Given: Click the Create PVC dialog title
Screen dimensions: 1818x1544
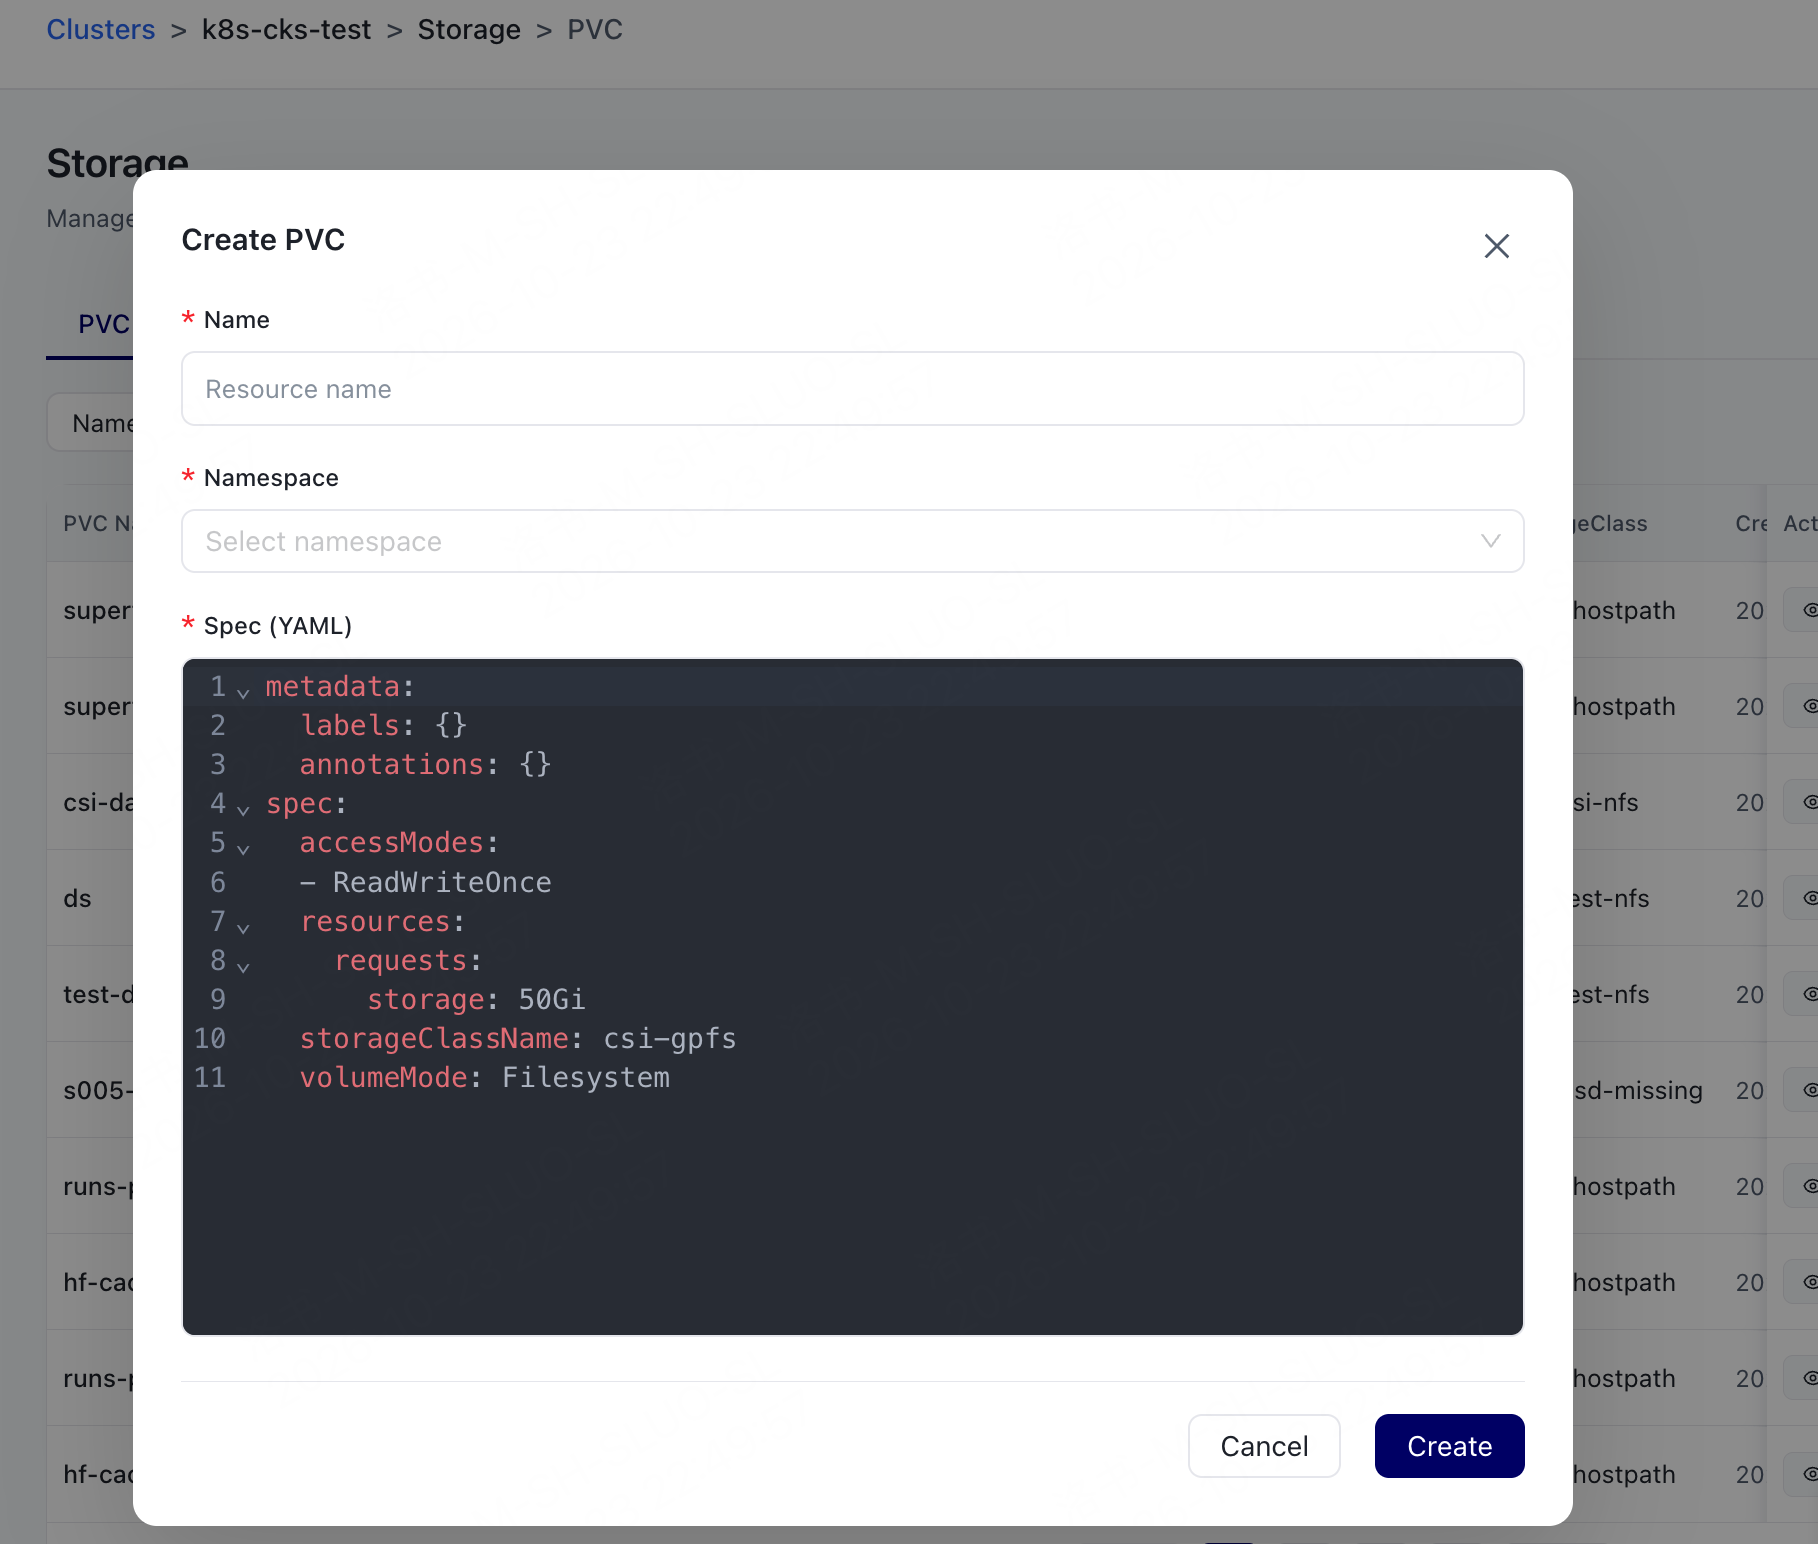Looking at the screenshot, I should 263,240.
